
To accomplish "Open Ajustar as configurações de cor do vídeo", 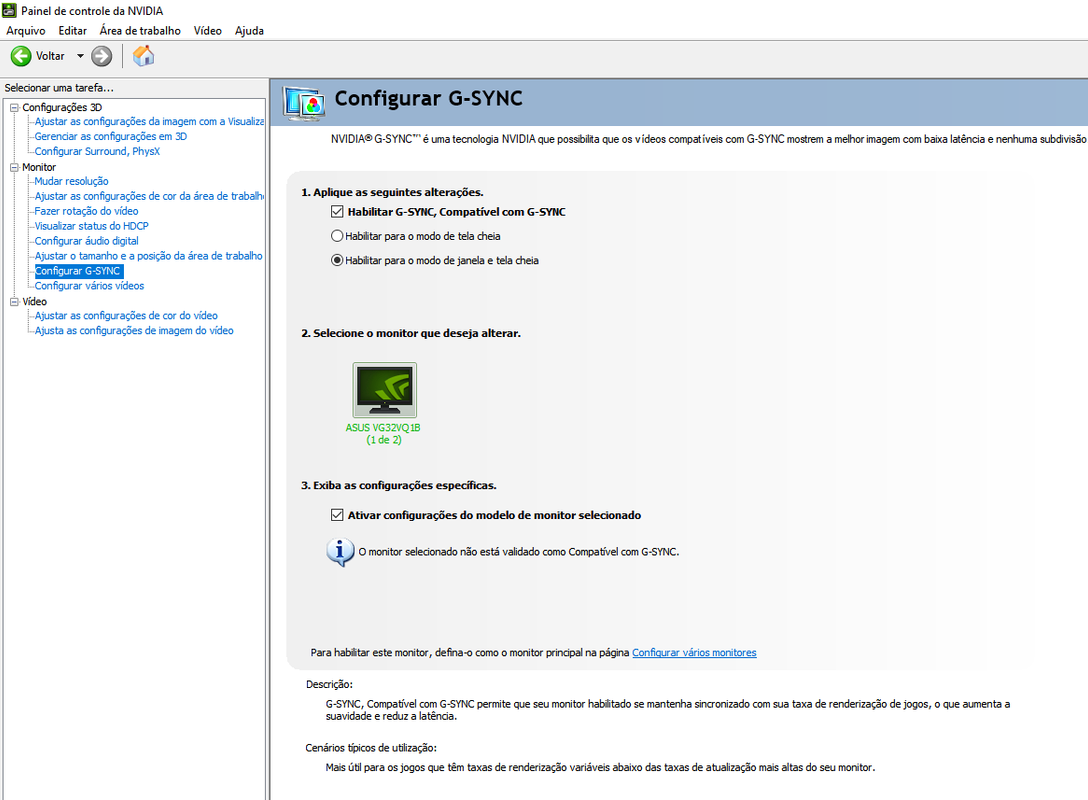I will pos(126,316).
